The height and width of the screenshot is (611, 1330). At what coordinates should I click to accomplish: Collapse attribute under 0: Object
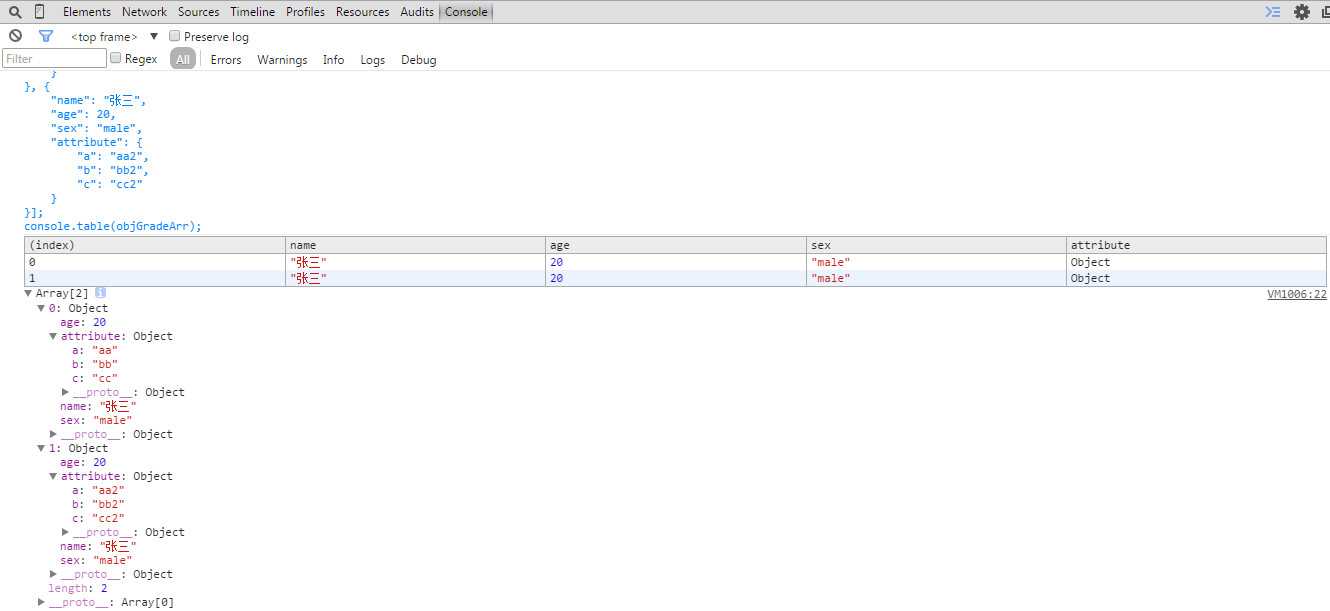[x=53, y=336]
